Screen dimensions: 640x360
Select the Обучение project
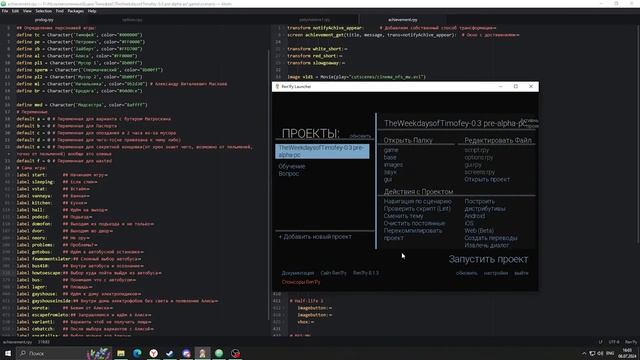[x=292, y=166]
